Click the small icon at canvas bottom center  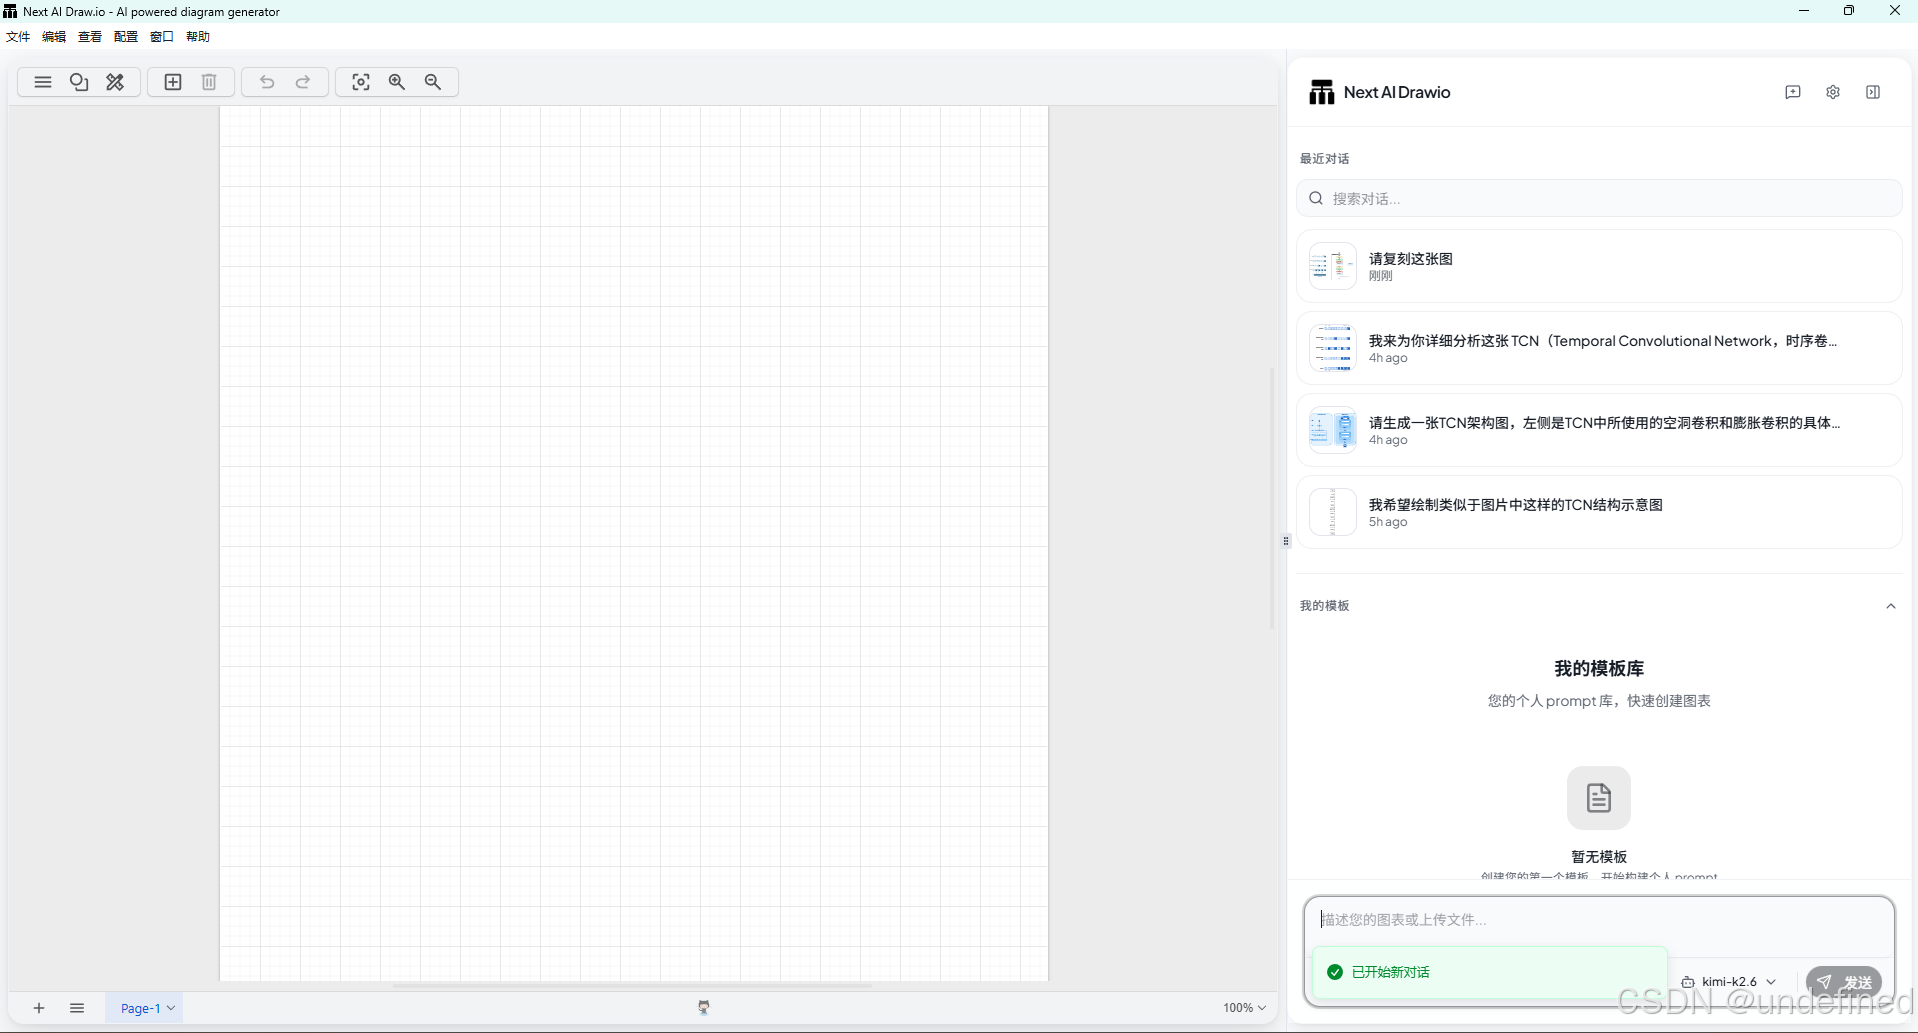(704, 1007)
